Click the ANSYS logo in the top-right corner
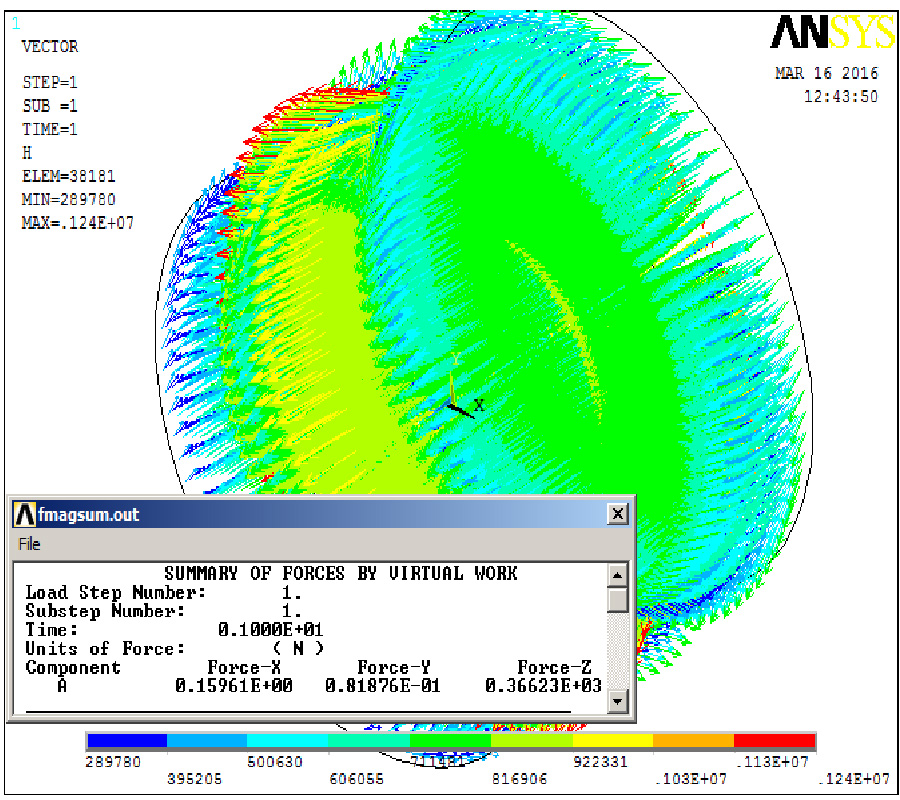Viewport: 900px width, 800px height. (832, 32)
